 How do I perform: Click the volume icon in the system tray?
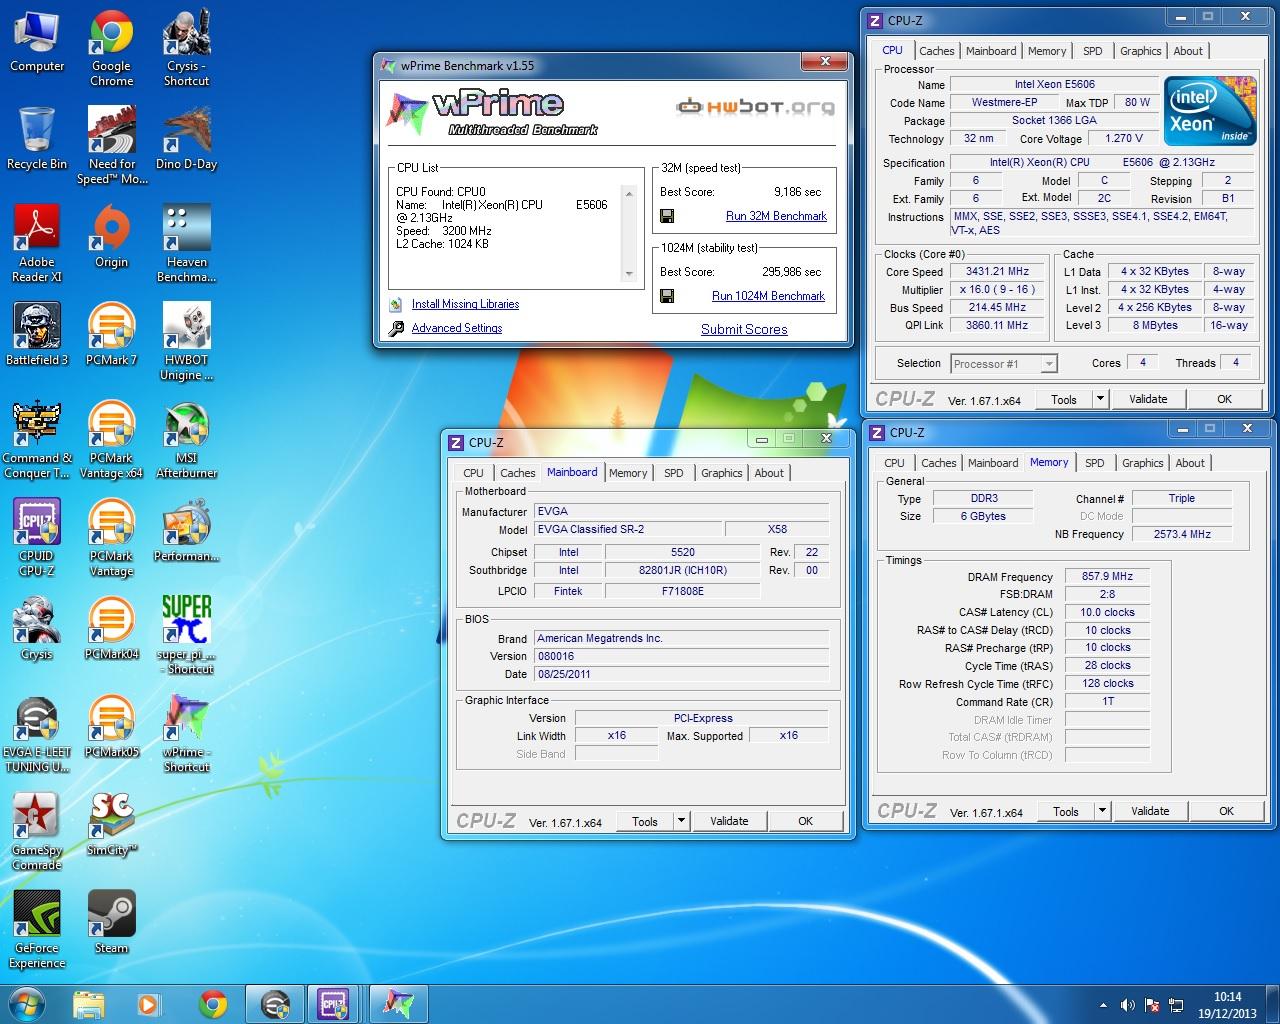pyautogui.click(x=1127, y=1005)
